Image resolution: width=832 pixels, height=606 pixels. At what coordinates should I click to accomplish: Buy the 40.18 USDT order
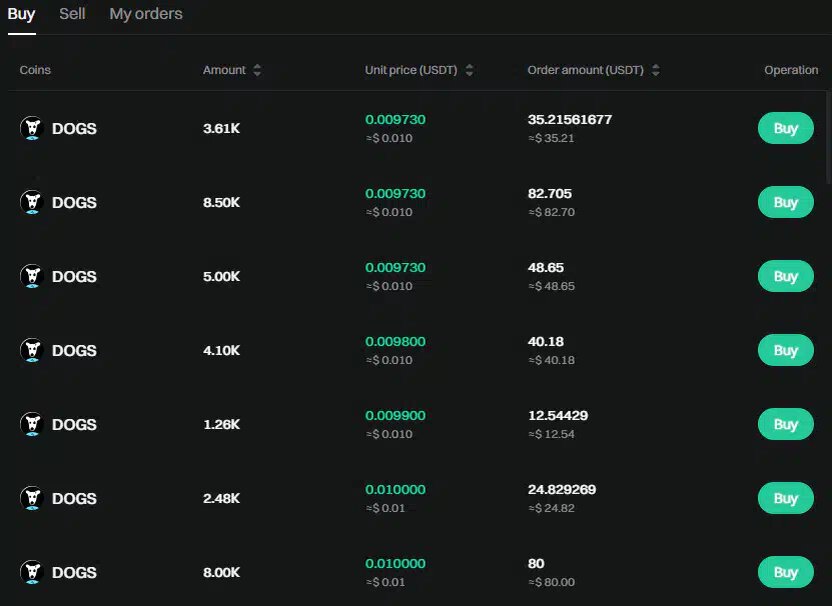pos(785,350)
